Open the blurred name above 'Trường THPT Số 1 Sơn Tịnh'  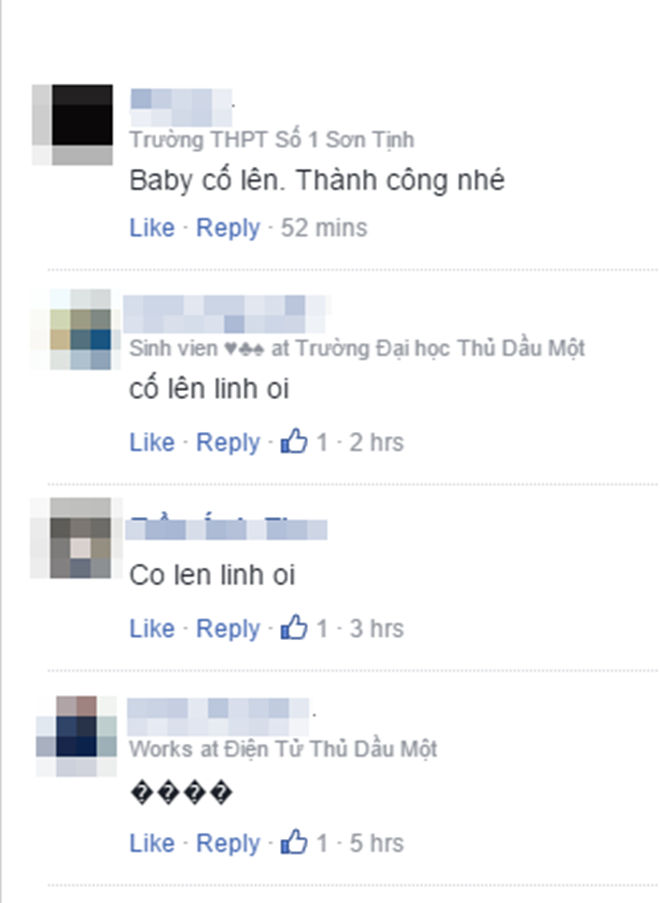[x=181, y=108]
